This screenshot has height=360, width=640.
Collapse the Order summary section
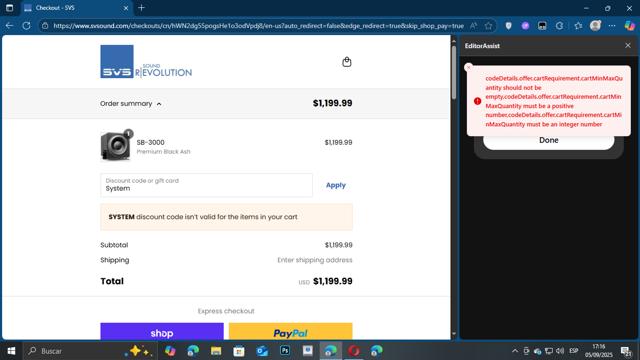coord(131,104)
